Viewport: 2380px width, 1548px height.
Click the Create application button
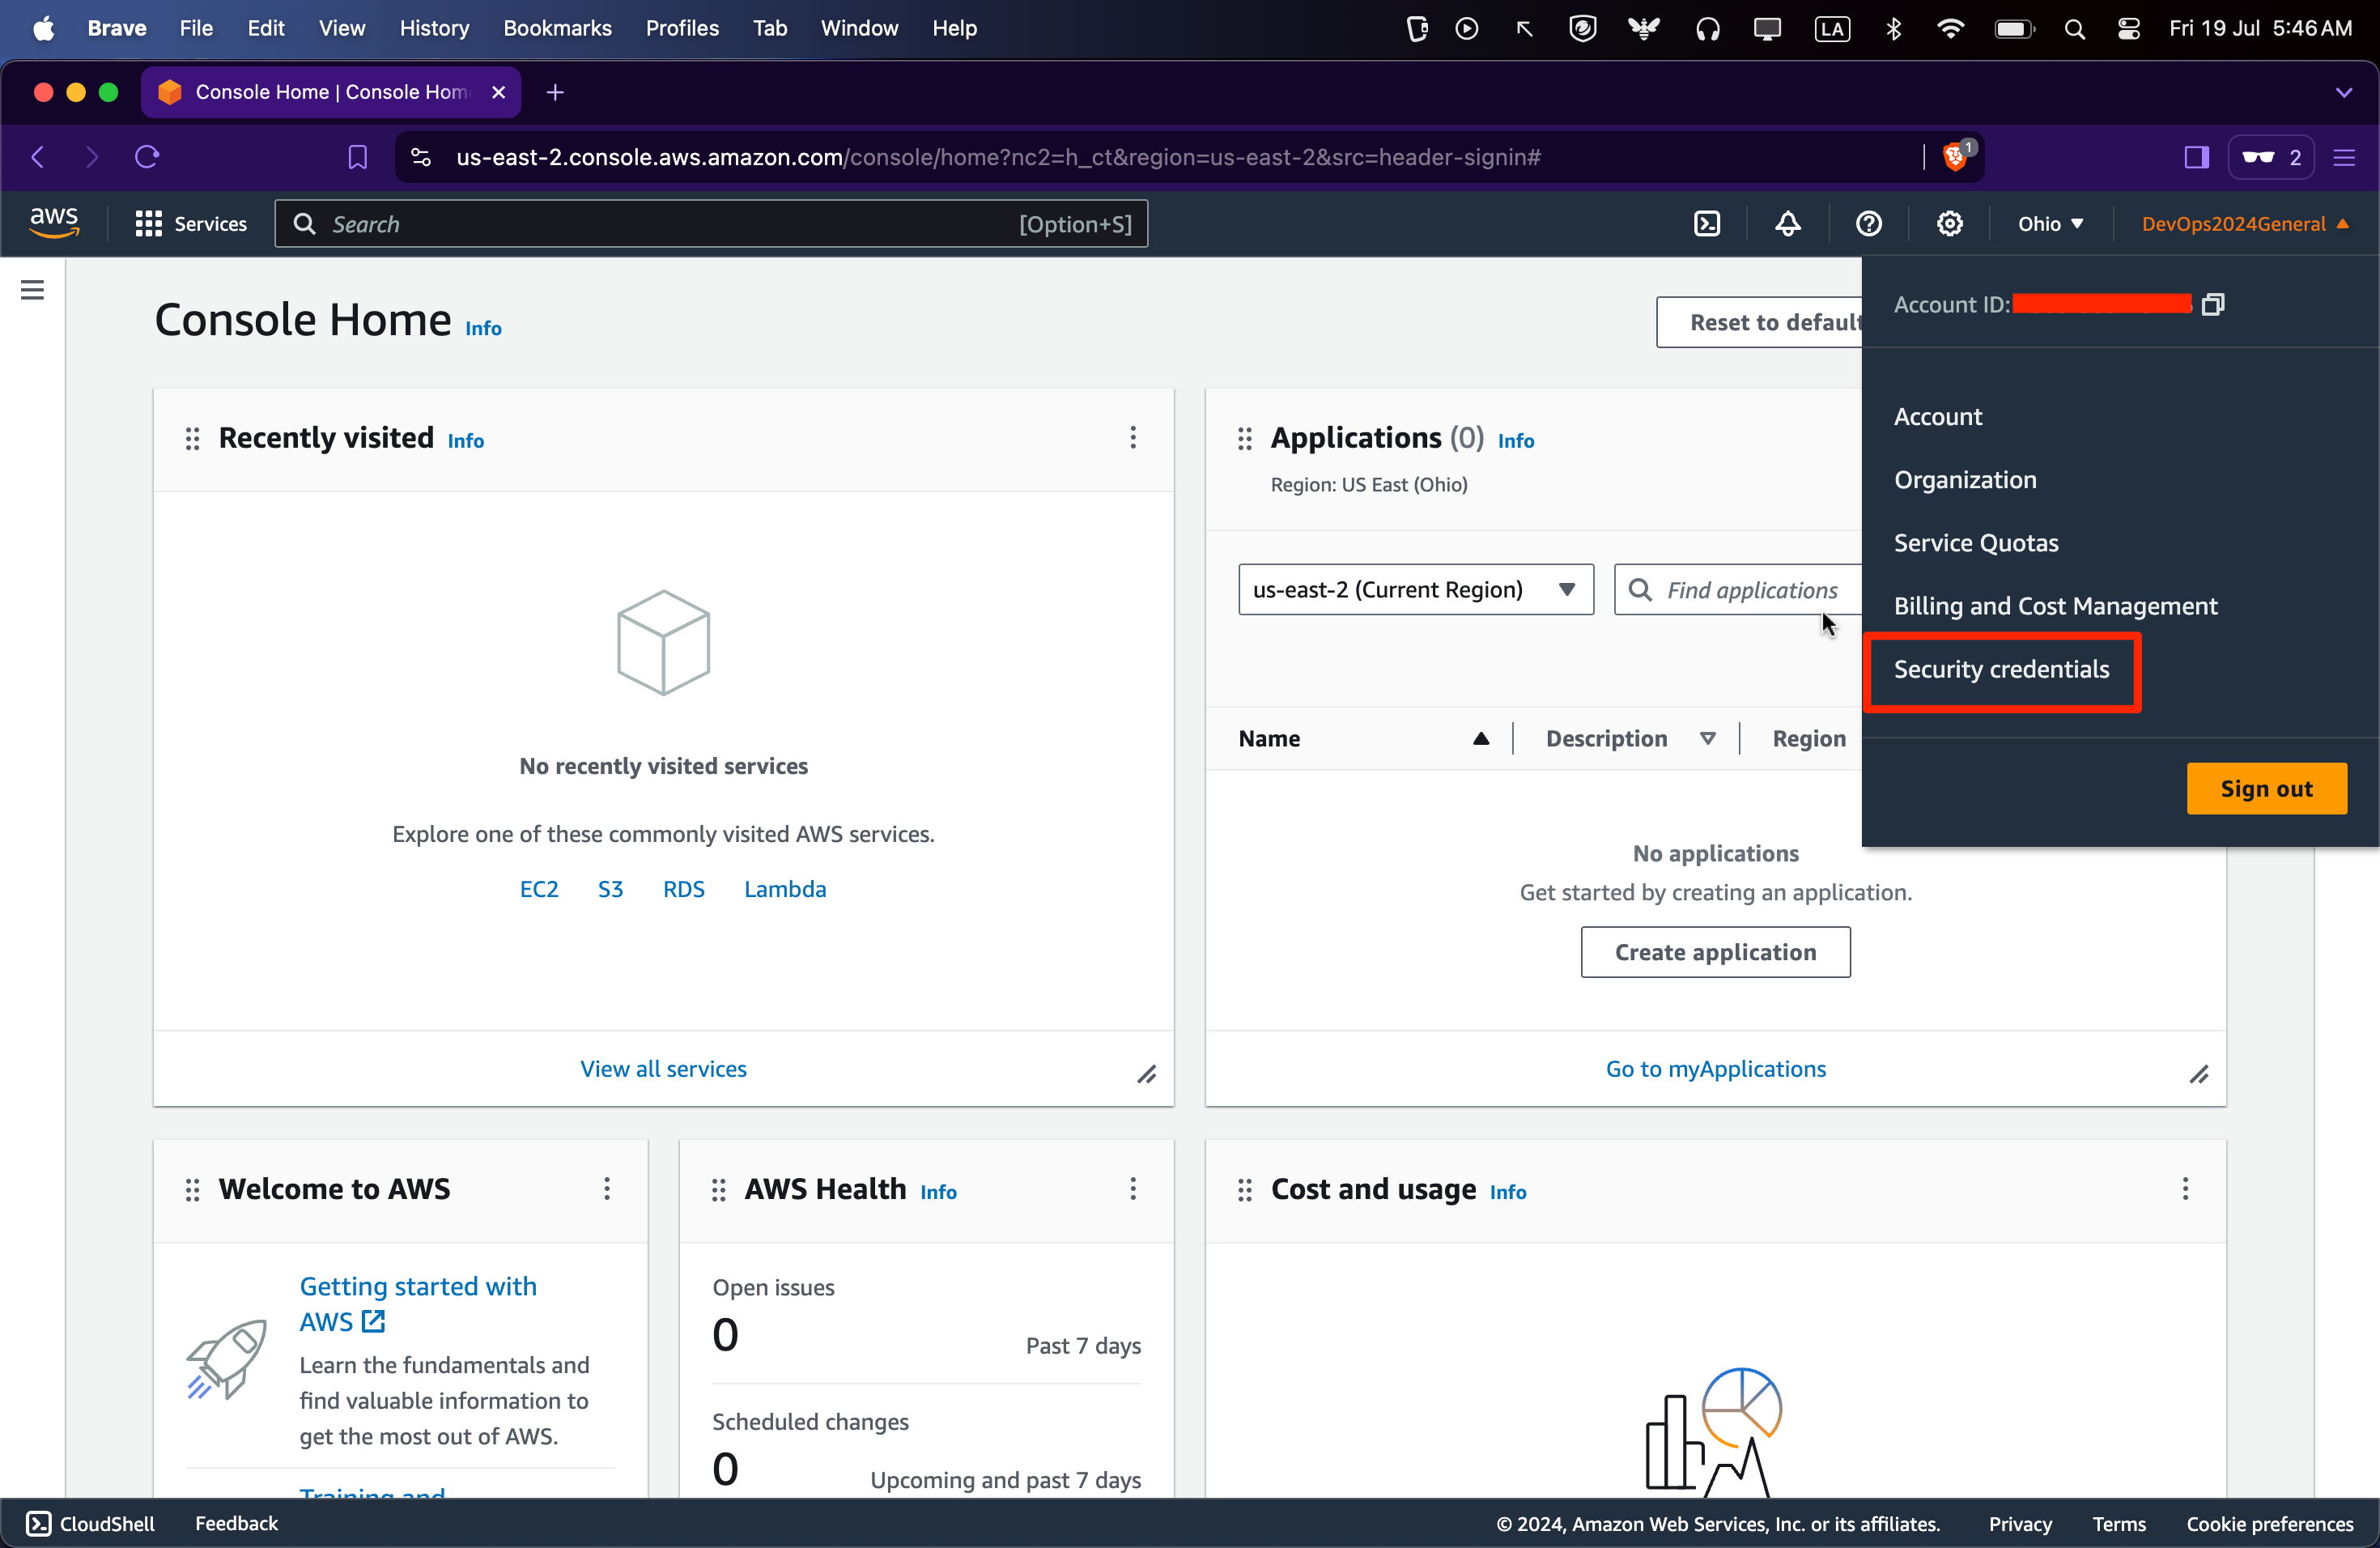click(1715, 952)
